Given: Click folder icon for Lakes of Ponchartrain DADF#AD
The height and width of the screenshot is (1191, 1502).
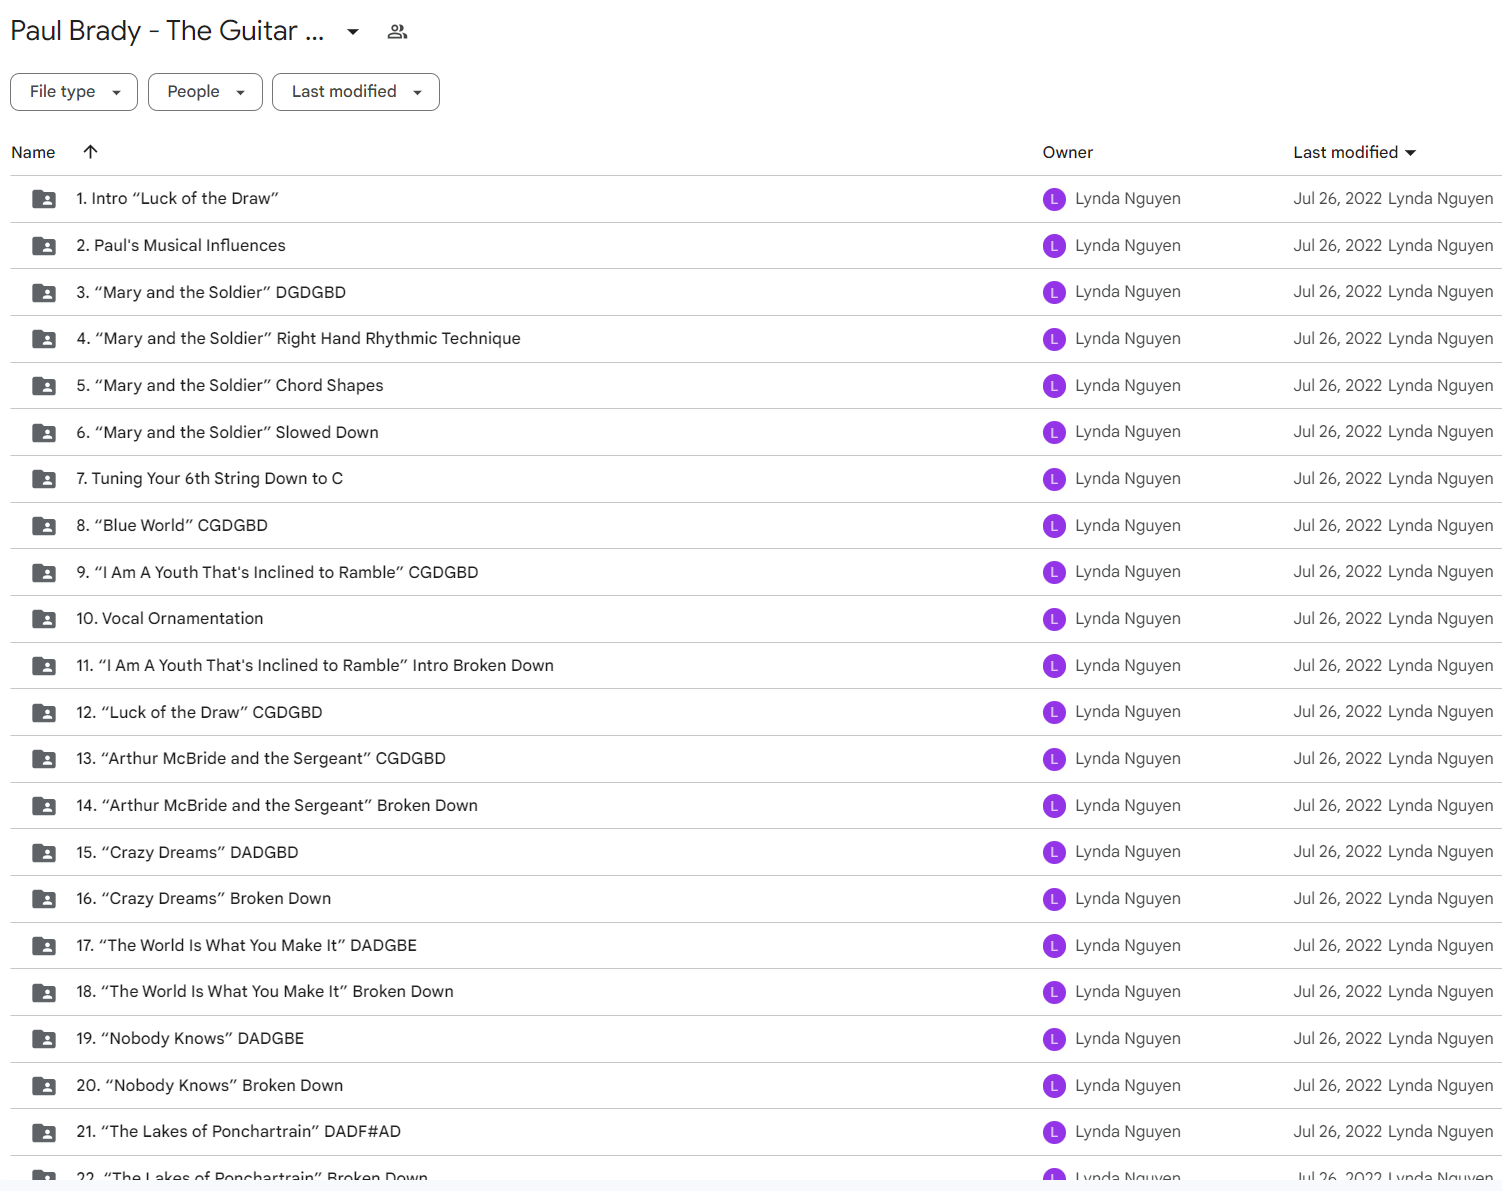Looking at the screenshot, I should point(44,1133).
